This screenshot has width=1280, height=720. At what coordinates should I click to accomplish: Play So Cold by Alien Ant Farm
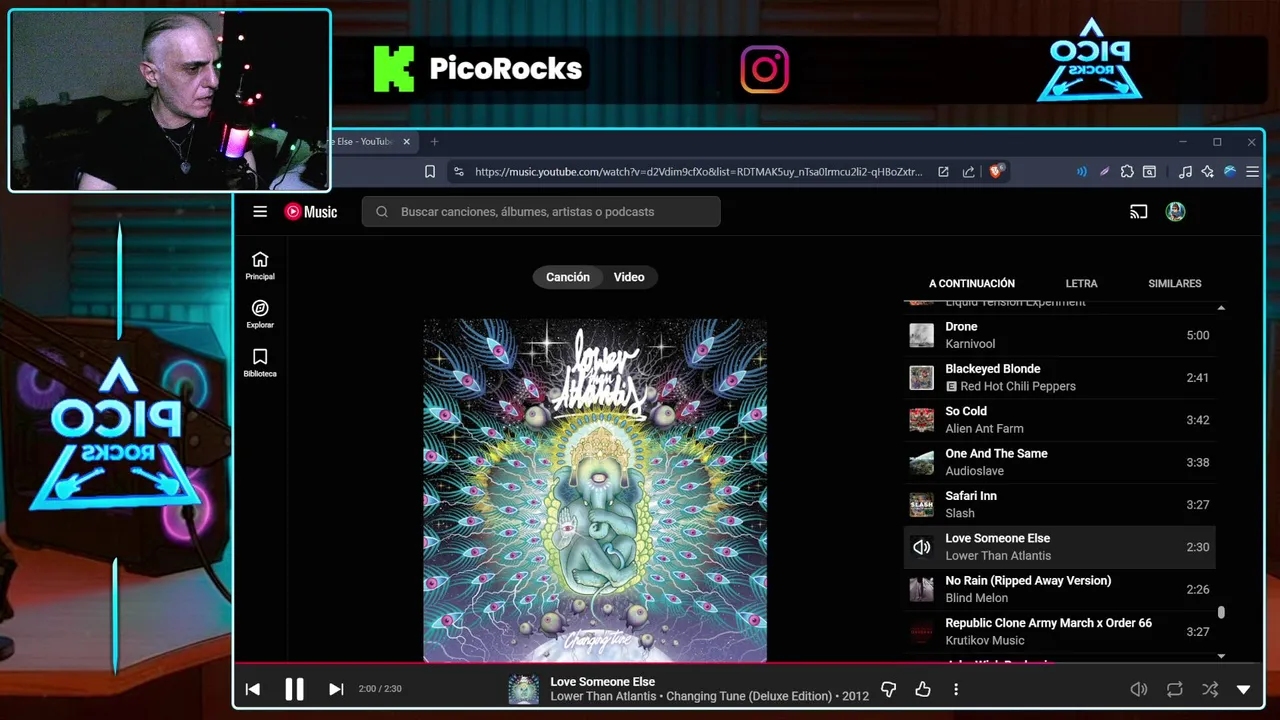click(x=1060, y=420)
